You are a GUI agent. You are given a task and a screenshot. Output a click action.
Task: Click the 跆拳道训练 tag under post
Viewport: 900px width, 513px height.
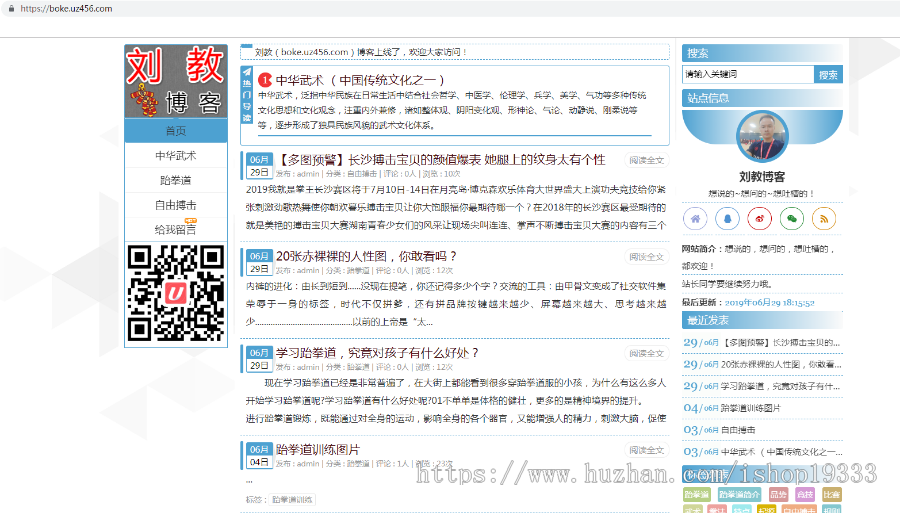tap(293, 500)
